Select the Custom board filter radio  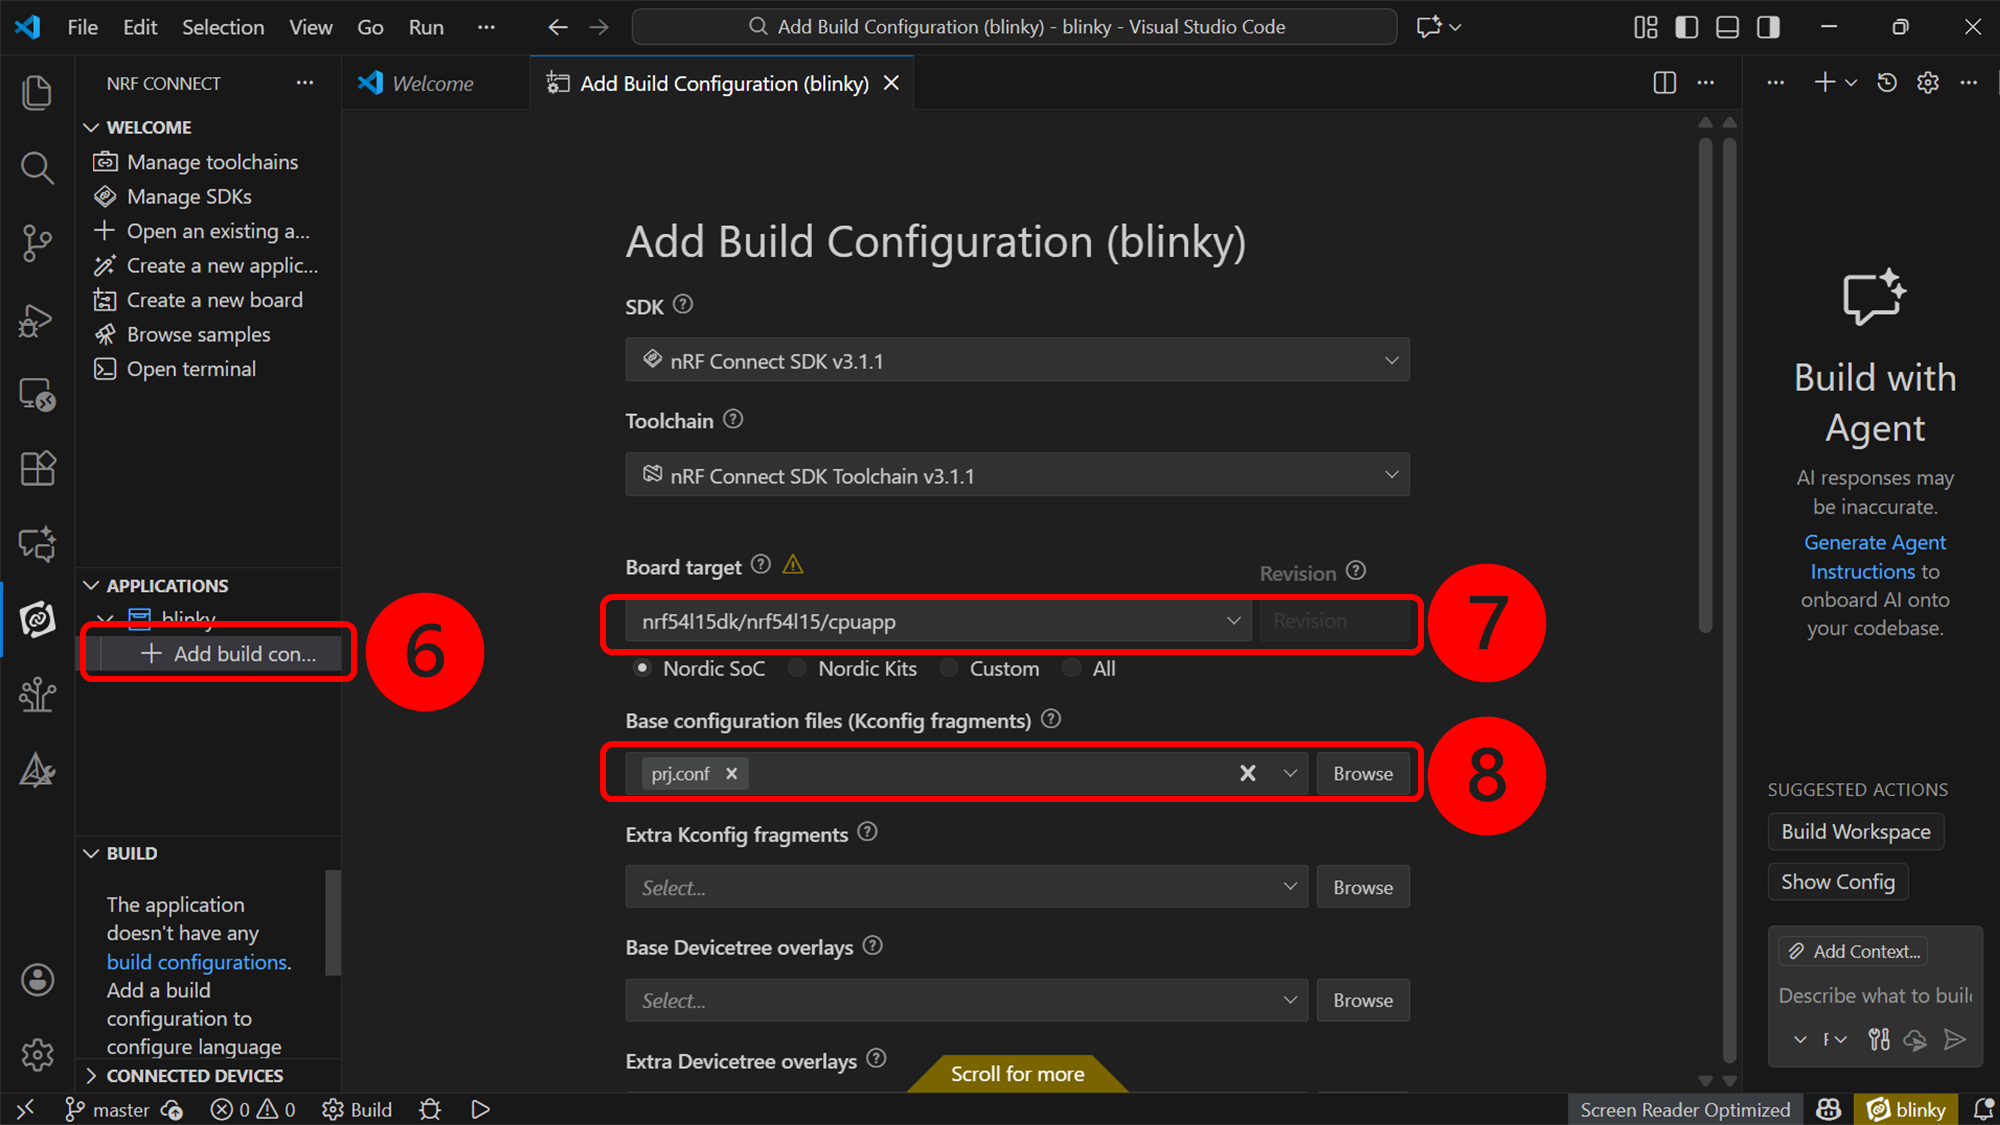(x=949, y=668)
